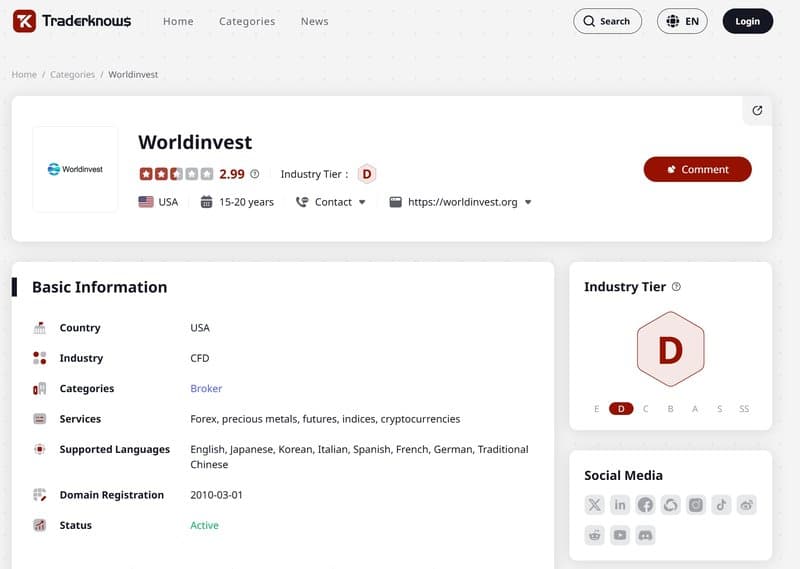800x569 pixels.
Task: Open the LinkedIn social icon
Action: tap(620, 505)
